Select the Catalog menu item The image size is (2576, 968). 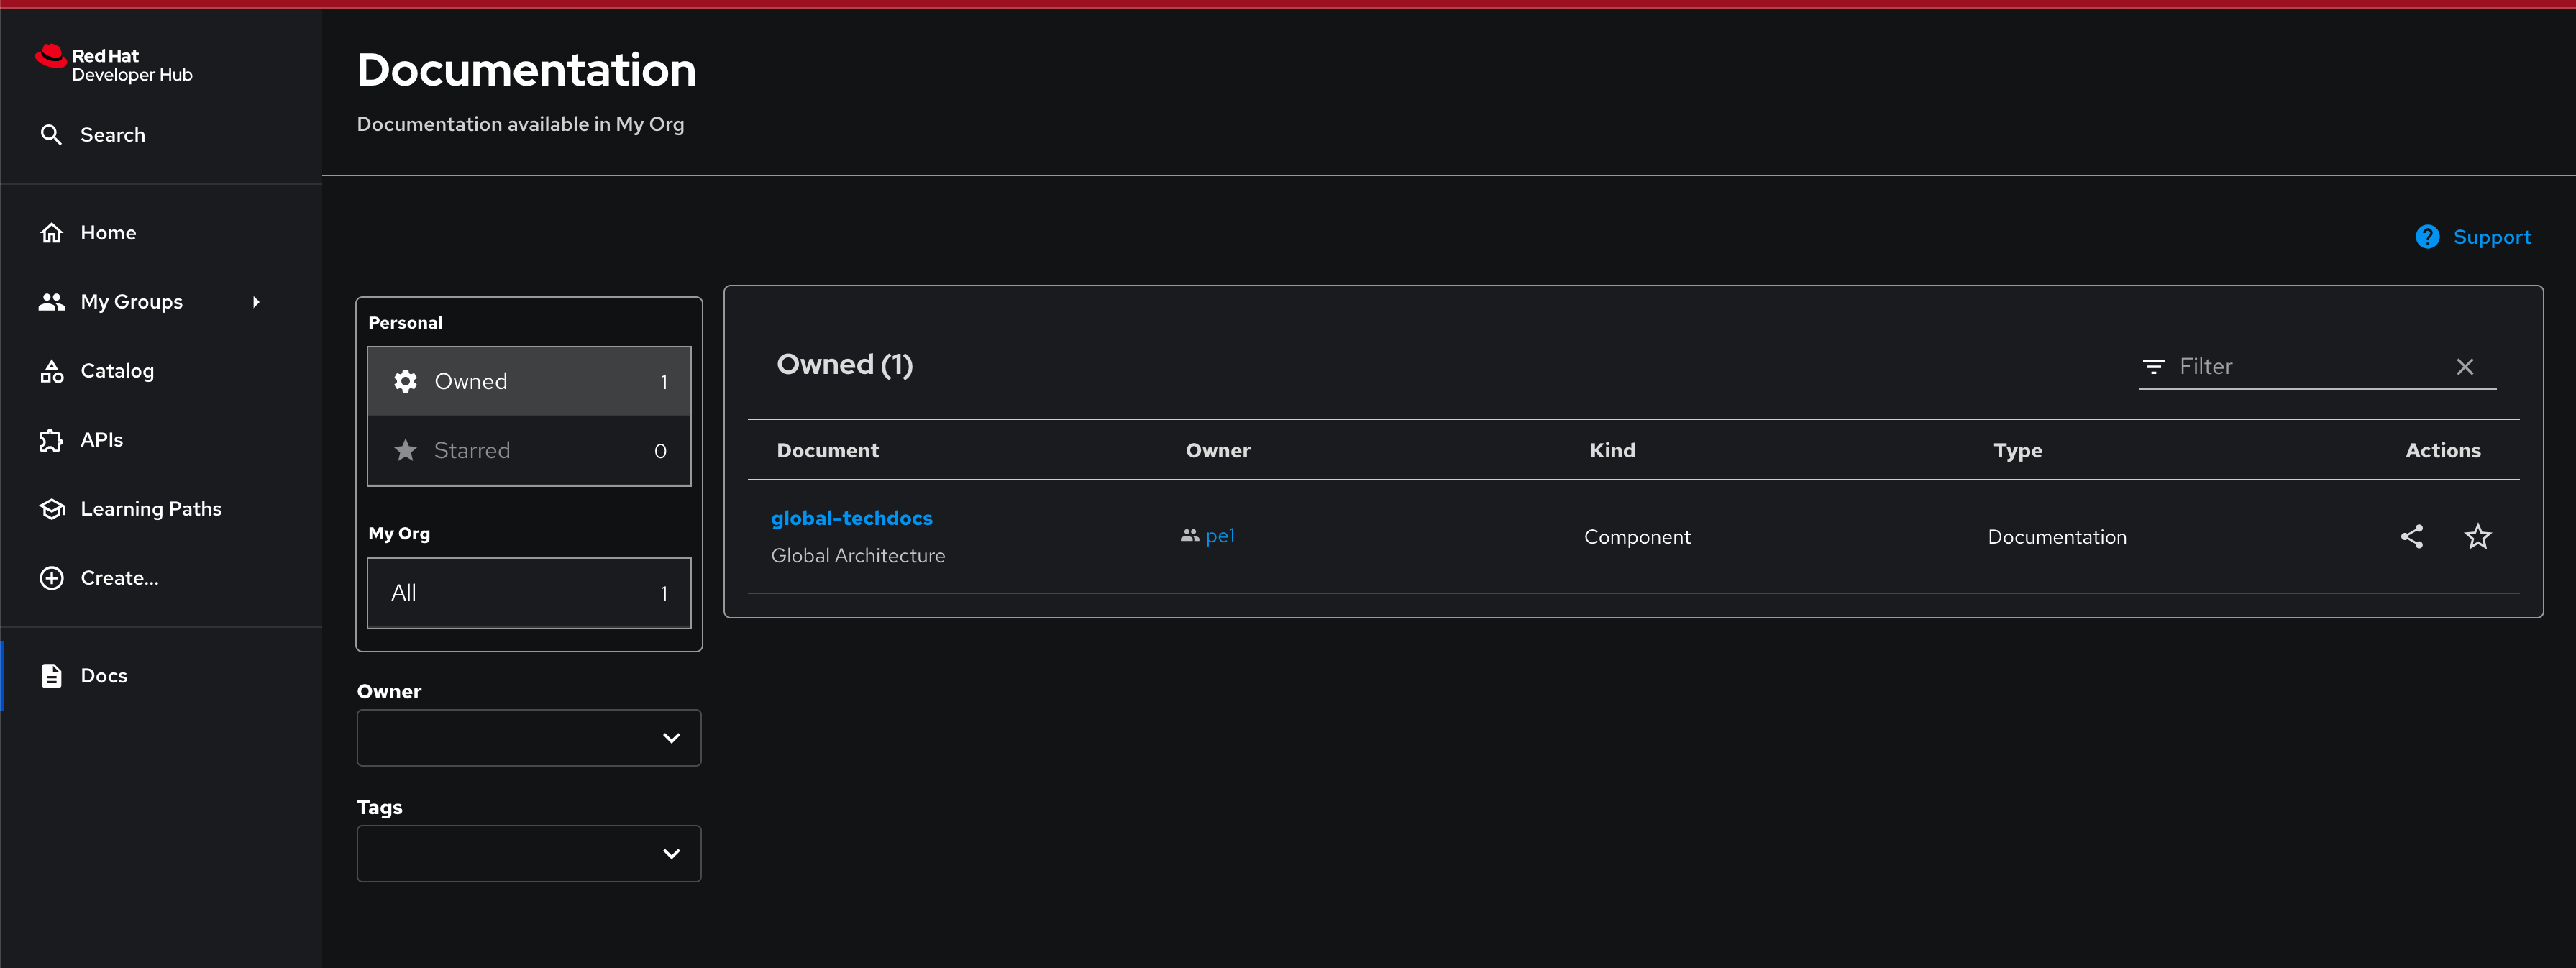(x=117, y=370)
